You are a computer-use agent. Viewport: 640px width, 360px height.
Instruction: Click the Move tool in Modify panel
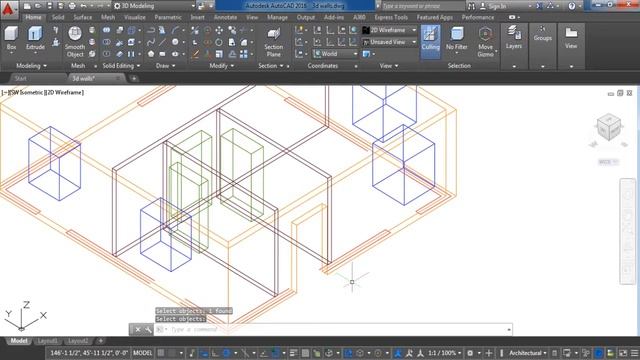219,30
